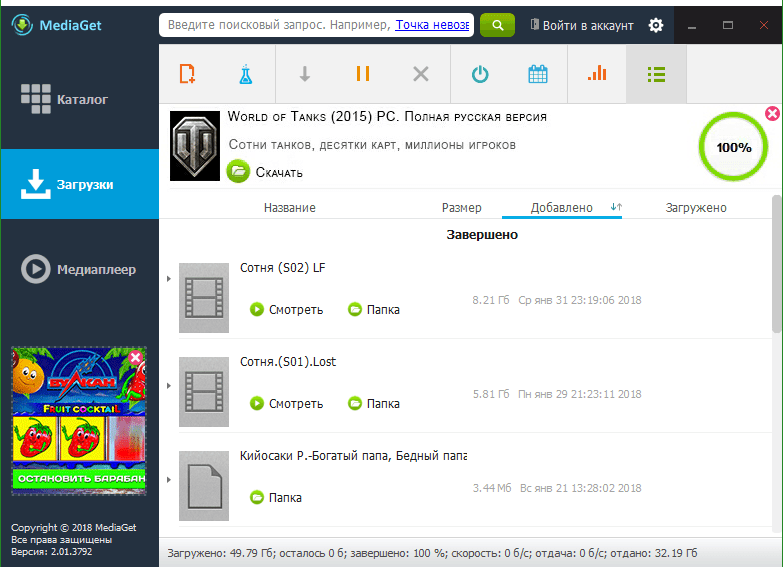783x567 pixels.
Task: Click the size value 8.21 Гб
Action: pos(491,300)
